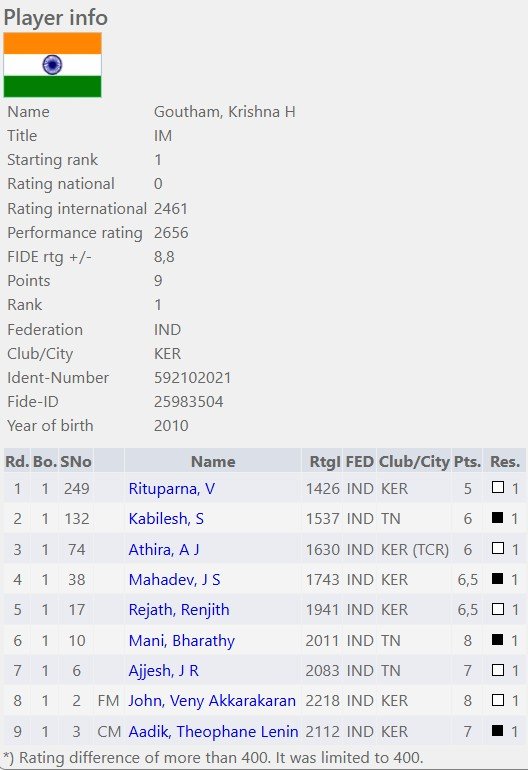Click the black piece icon in round 4
This screenshot has height=770, width=528.
click(498, 578)
